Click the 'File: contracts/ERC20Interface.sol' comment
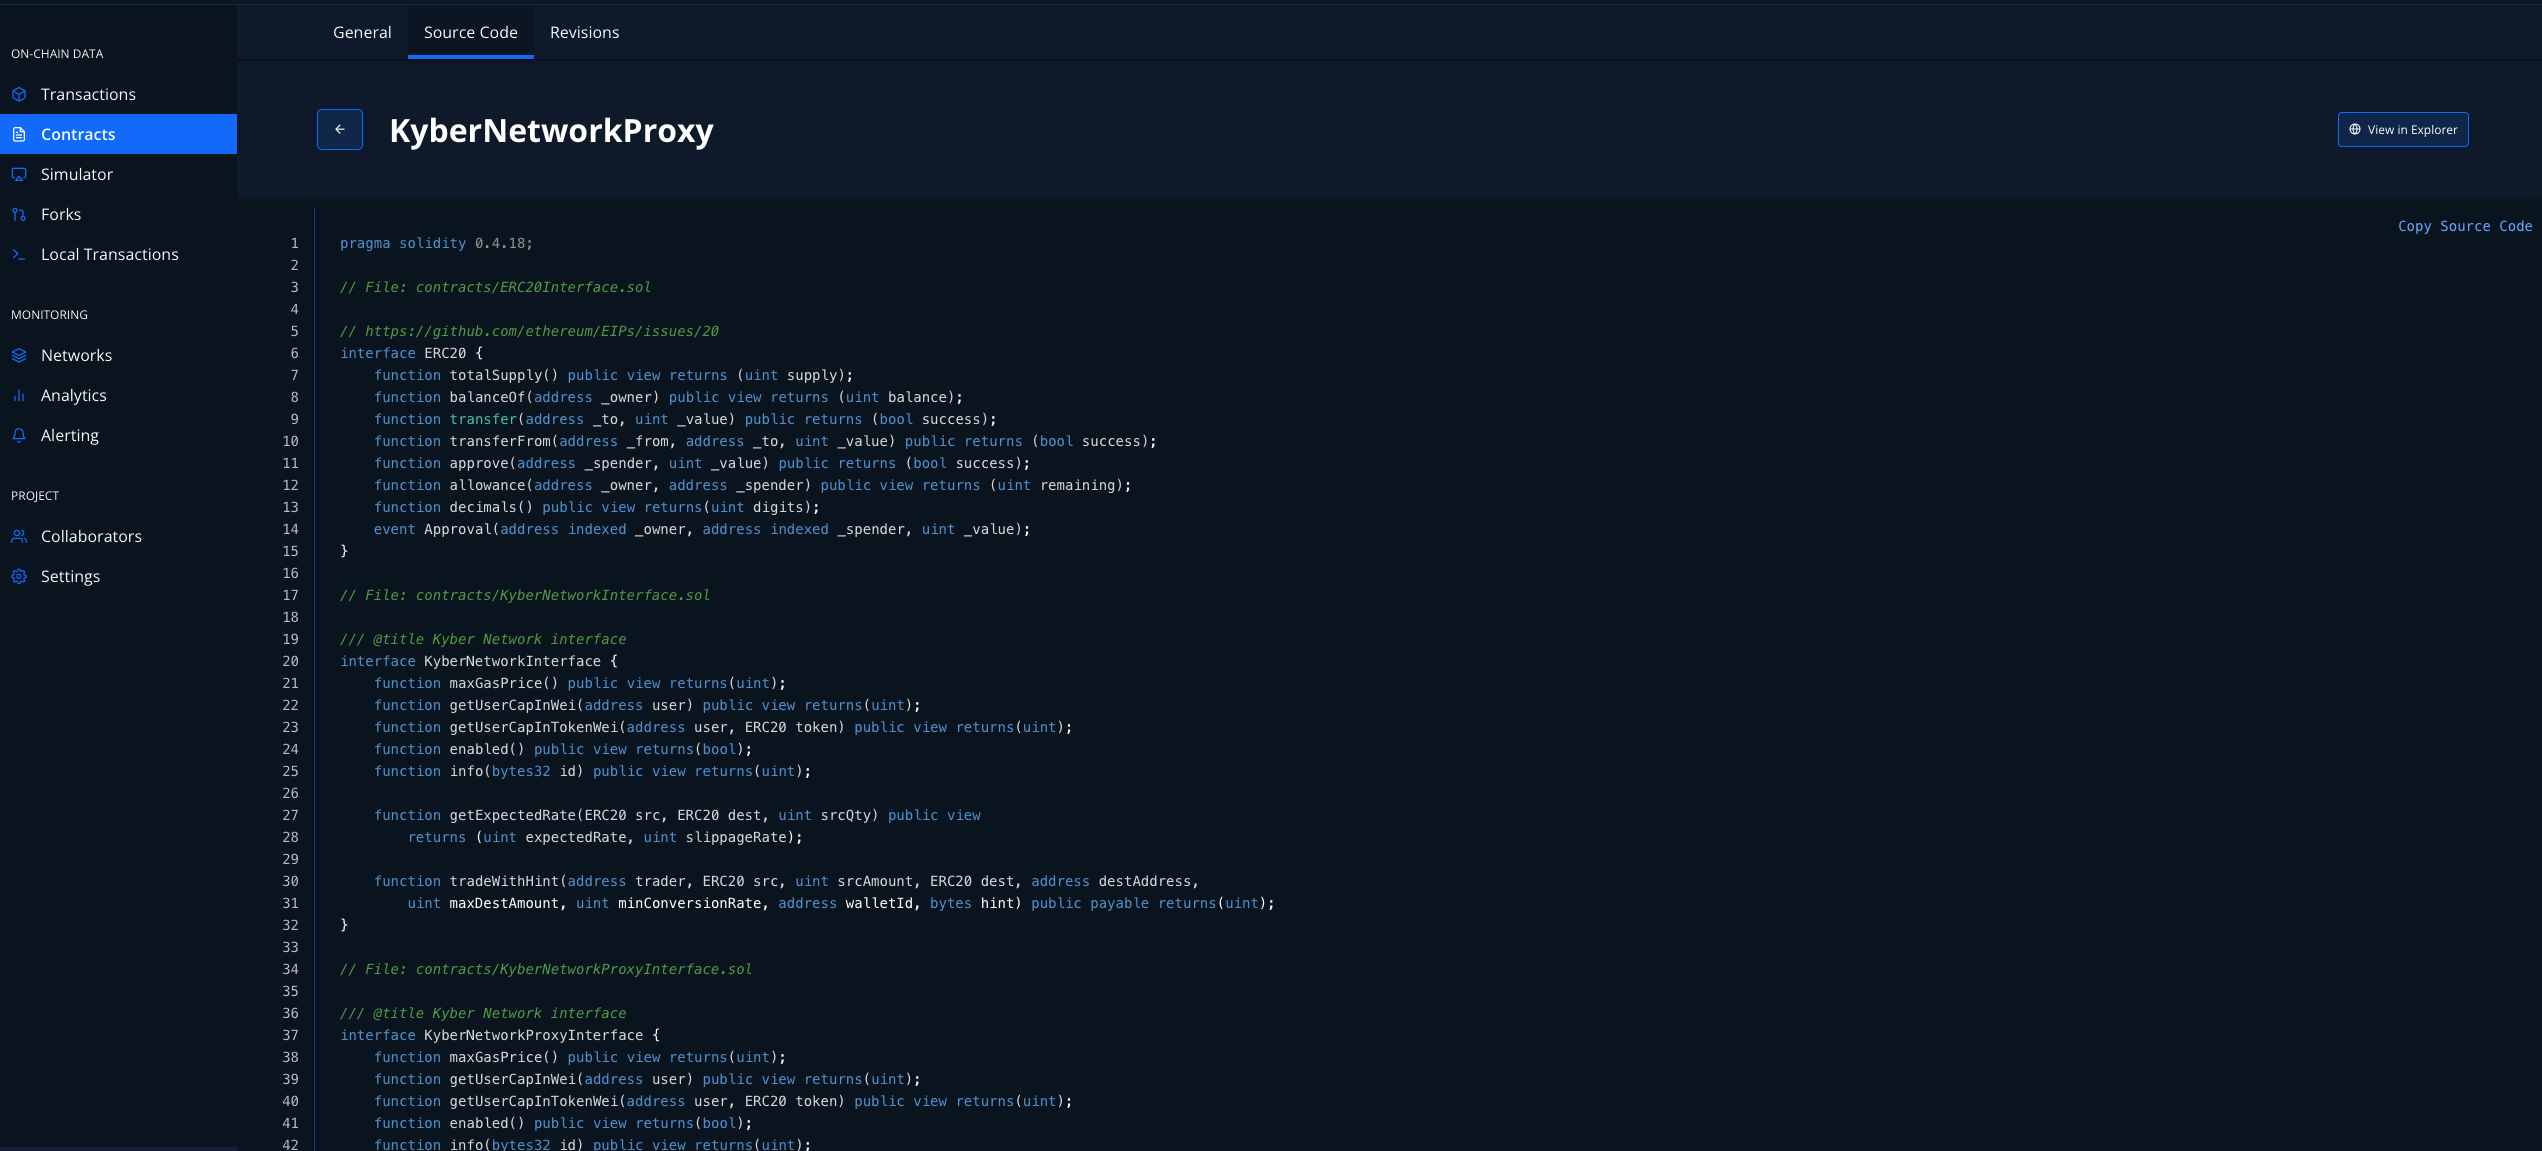This screenshot has width=2542, height=1151. pyautogui.click(x=495, y=287)
